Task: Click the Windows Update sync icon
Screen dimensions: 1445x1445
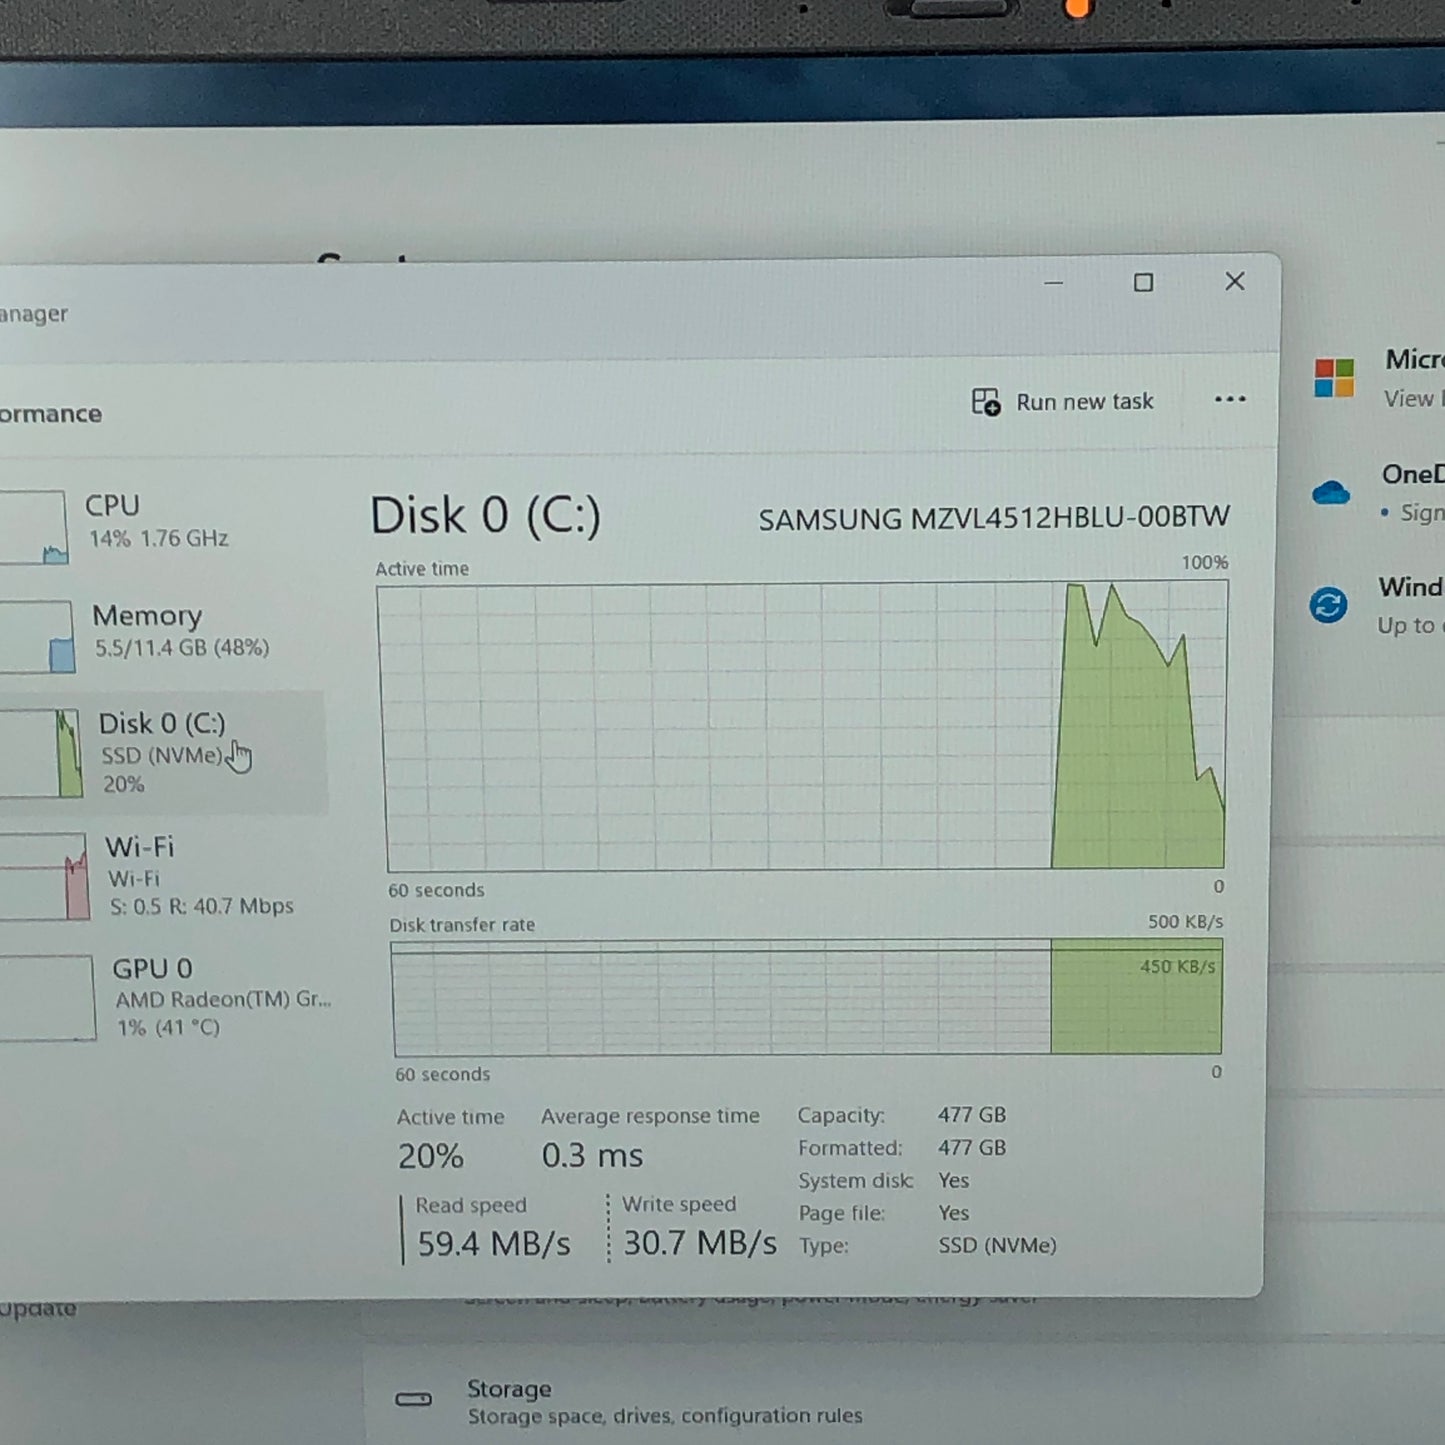Action: point(1328,604)
